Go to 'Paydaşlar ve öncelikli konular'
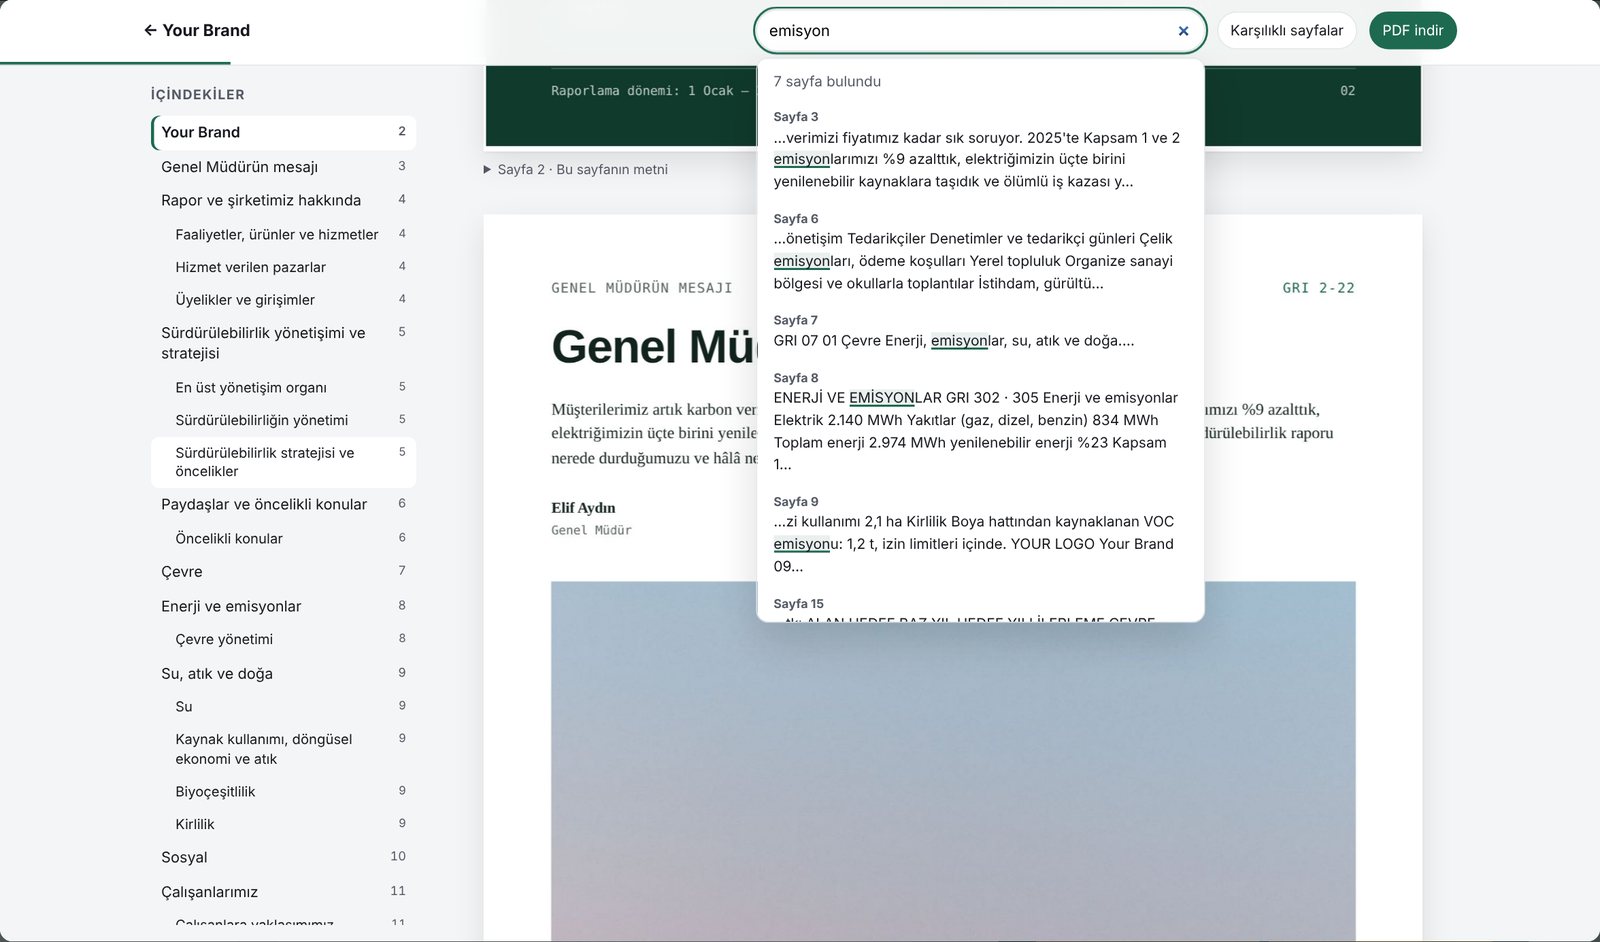 [284, 505]
